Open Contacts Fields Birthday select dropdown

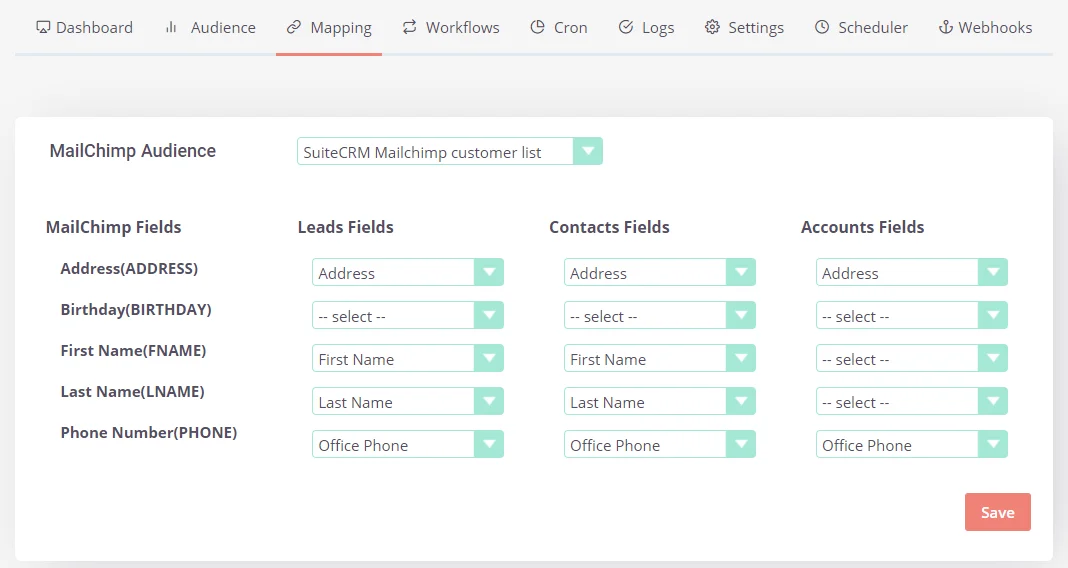click(x=659, y=316)
